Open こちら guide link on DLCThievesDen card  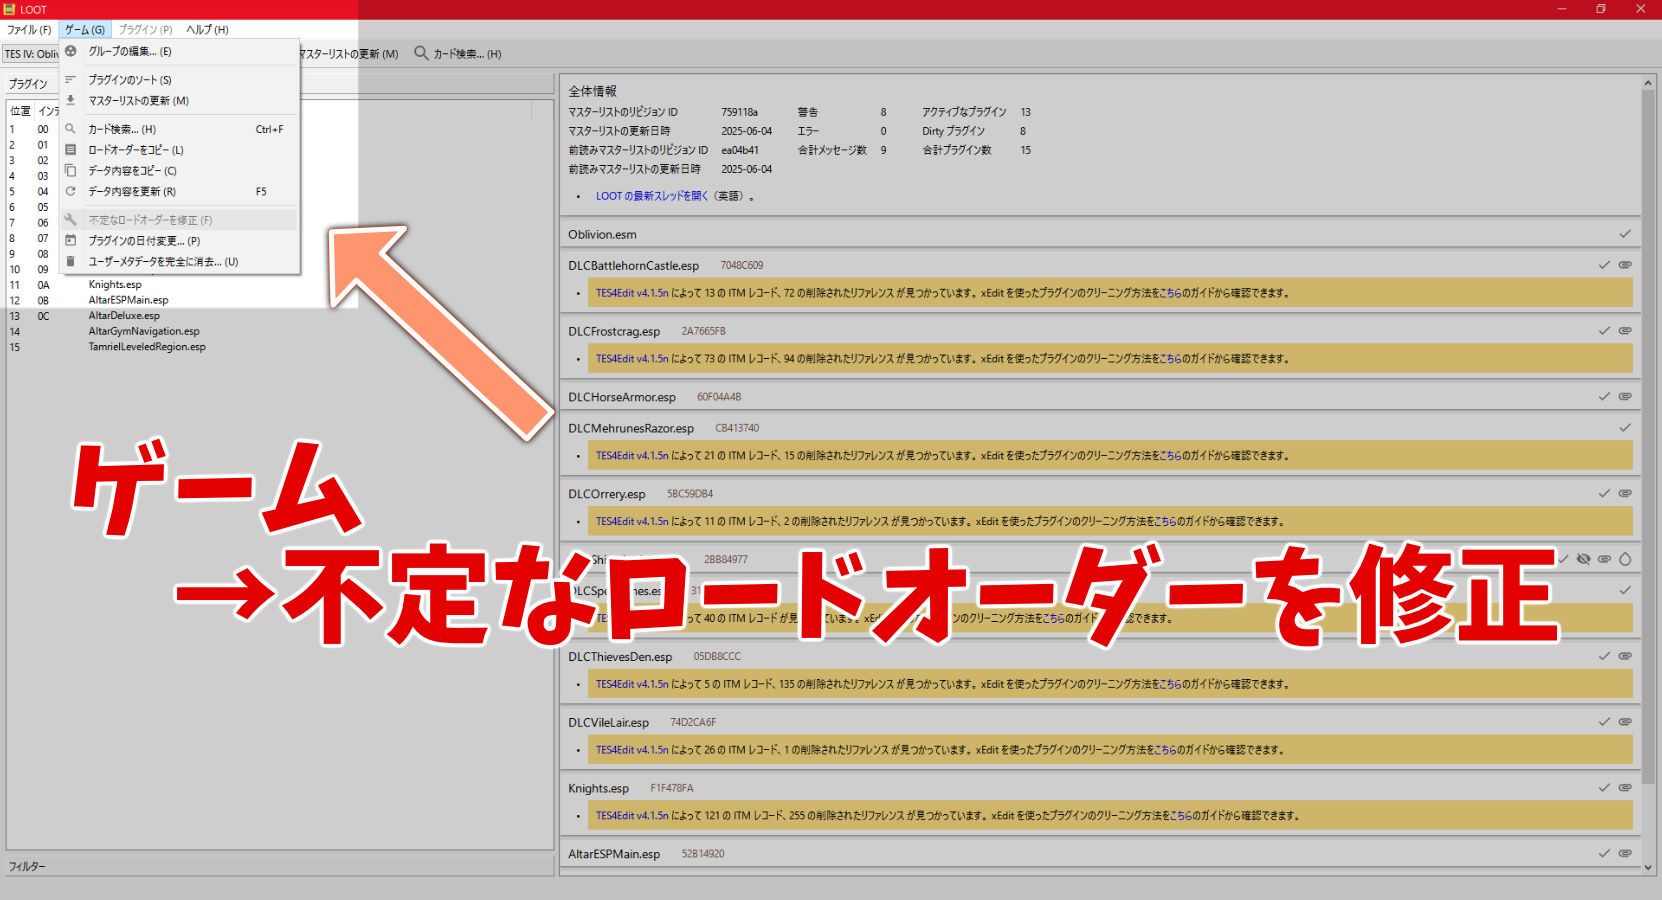tap(1170, 685)
